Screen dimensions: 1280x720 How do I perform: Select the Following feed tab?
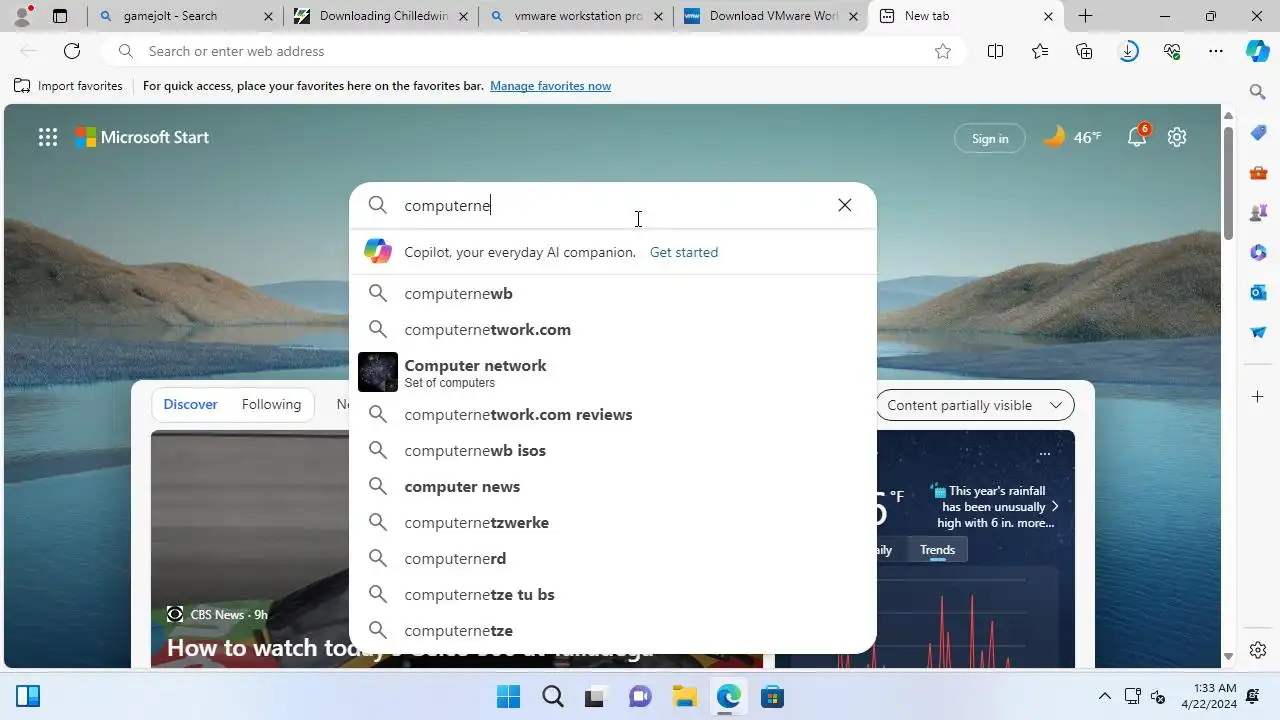[271, 405]
